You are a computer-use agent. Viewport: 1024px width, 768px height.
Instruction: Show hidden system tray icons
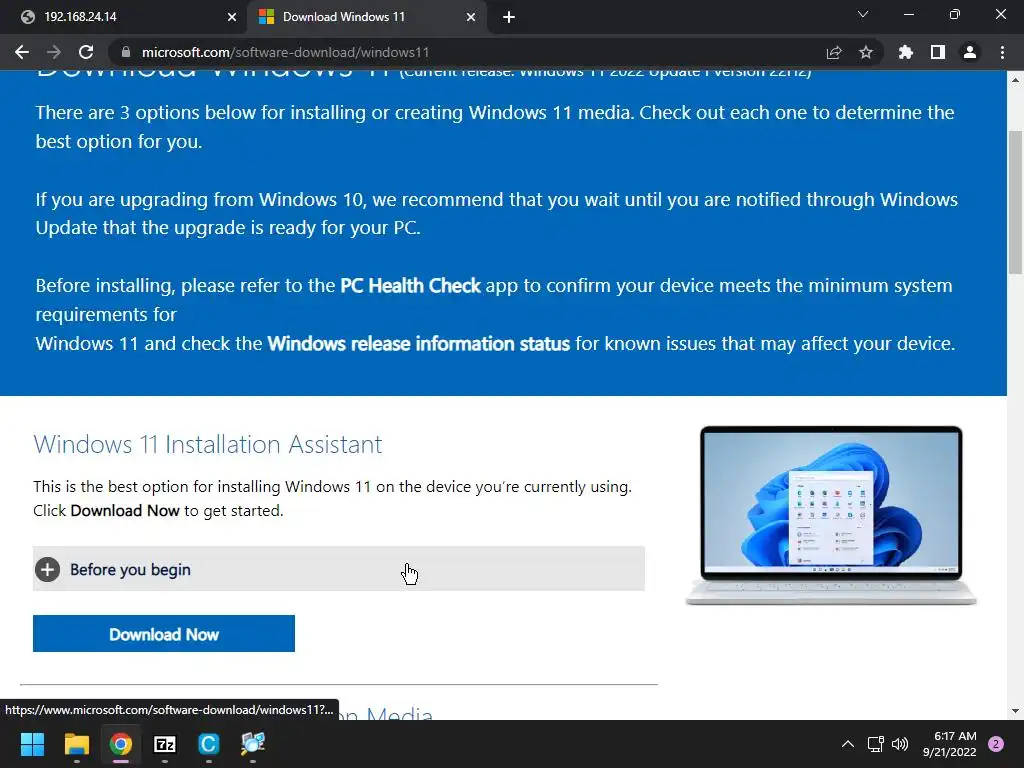pos(848,744)
